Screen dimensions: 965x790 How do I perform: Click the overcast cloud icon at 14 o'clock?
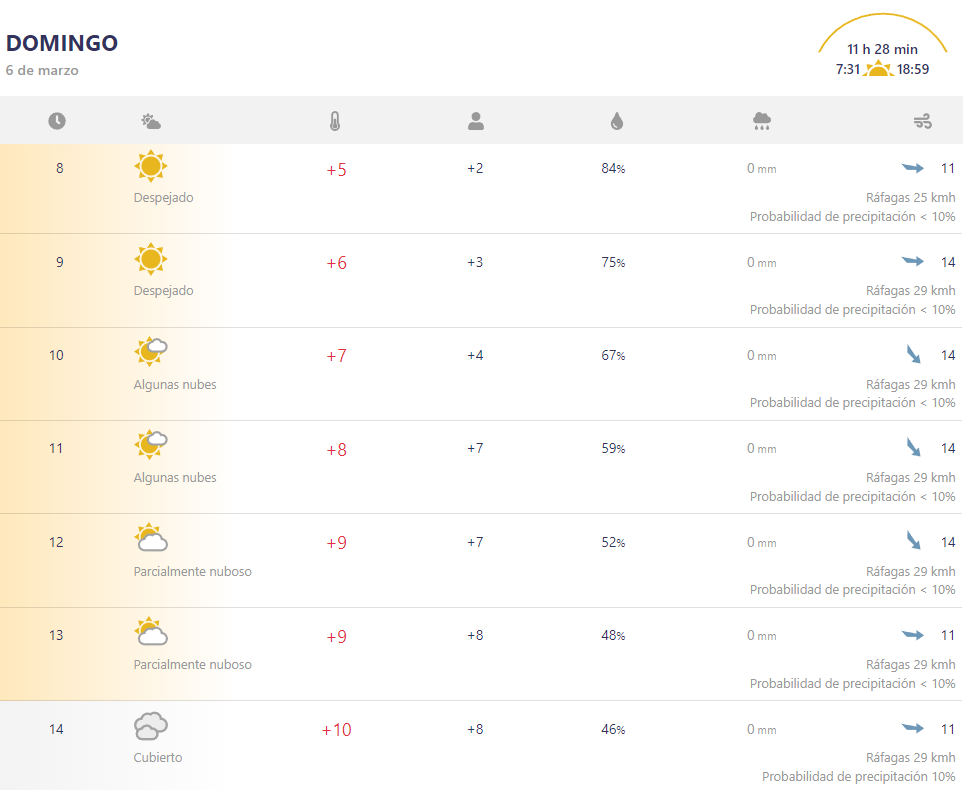pyautogui.click(x=151, y=726)
